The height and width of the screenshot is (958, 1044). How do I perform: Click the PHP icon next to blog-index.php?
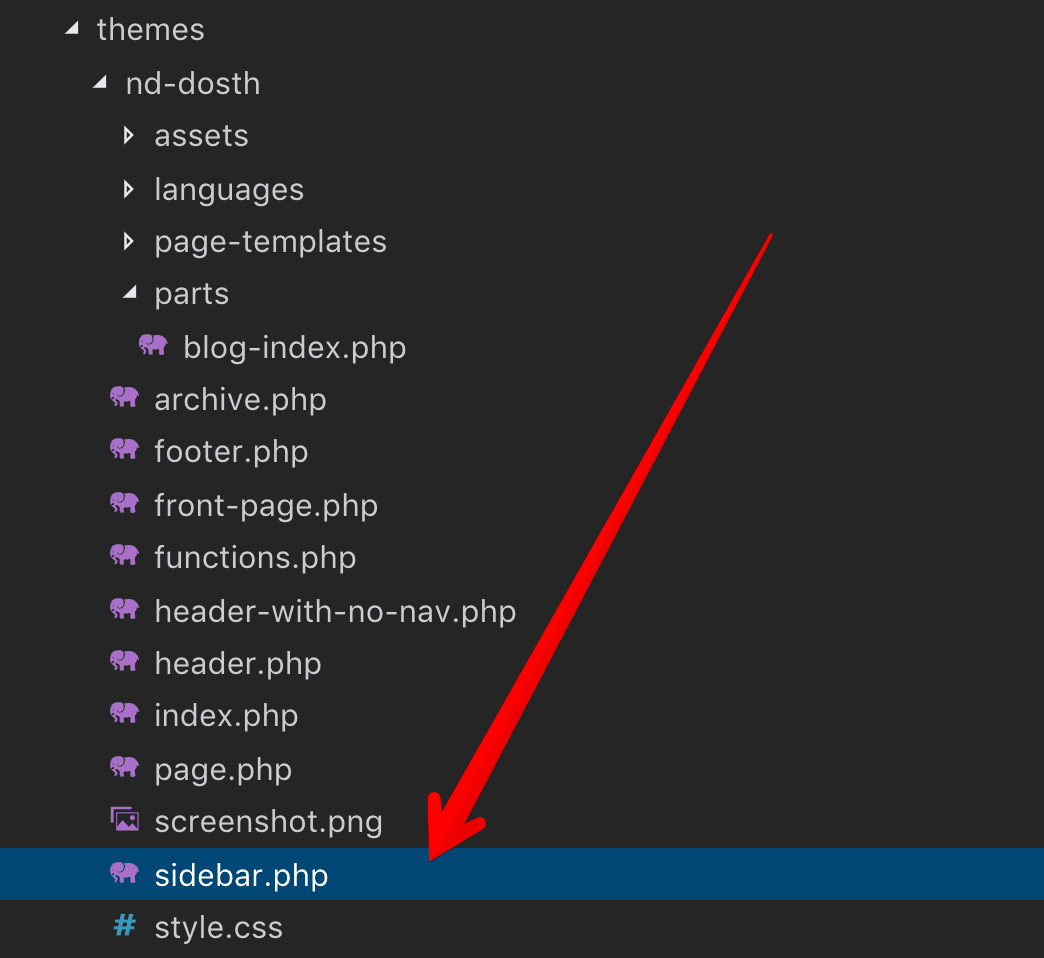153,346
